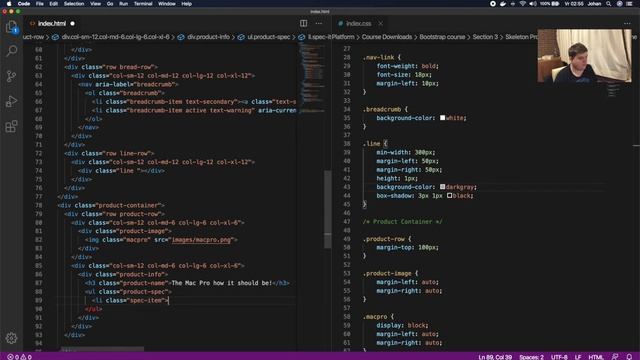Expand Bootstrap course breadcrumb
Image resolution: width=640 pixels, height=360 pixels.
[442, 37]
